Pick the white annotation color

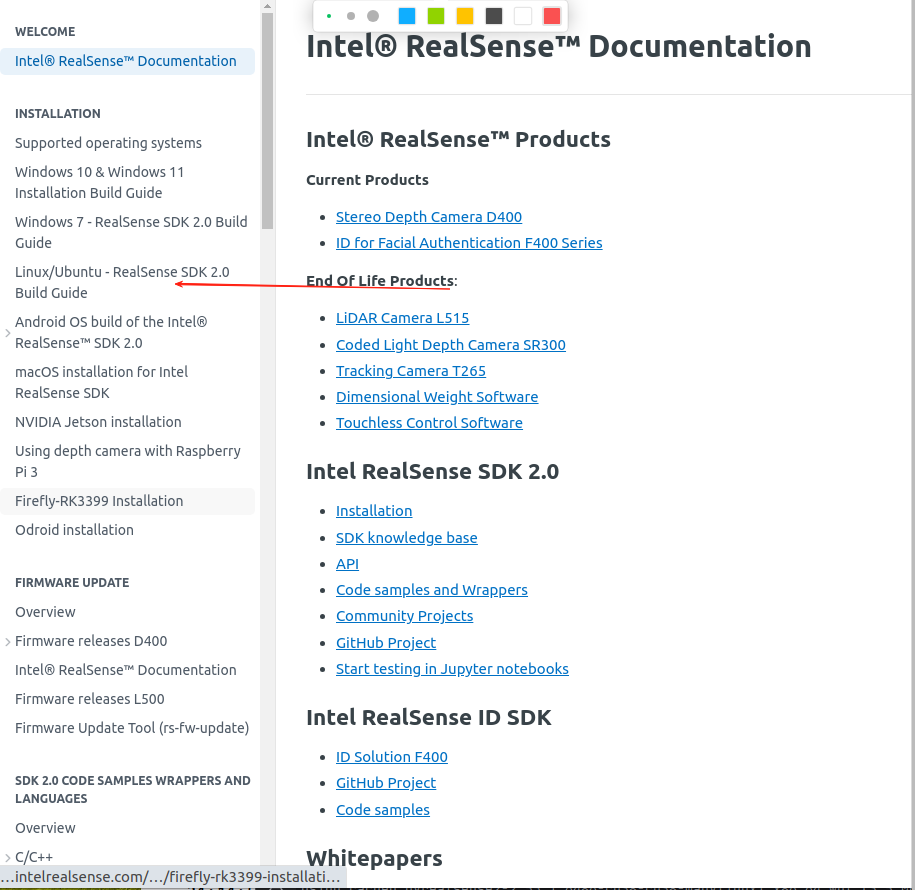coord(523,16)
